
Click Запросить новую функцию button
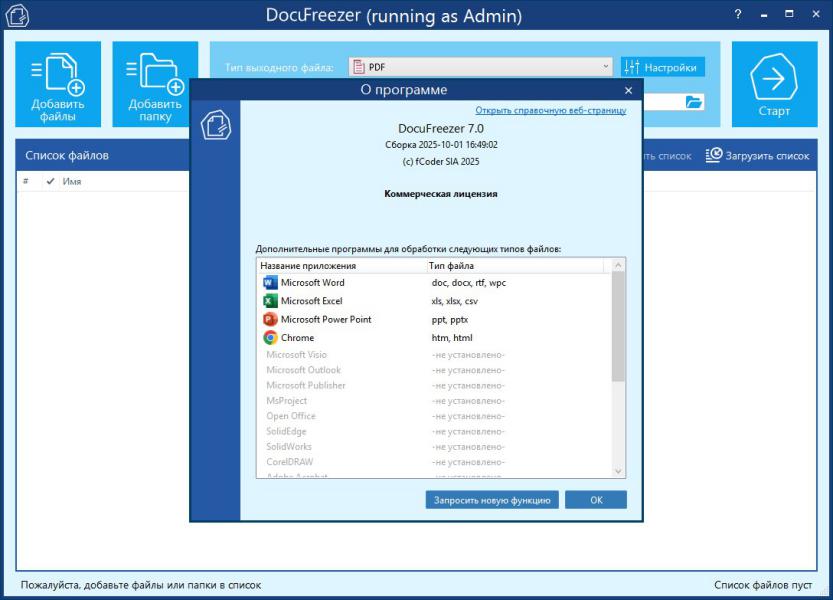point(492,499)
